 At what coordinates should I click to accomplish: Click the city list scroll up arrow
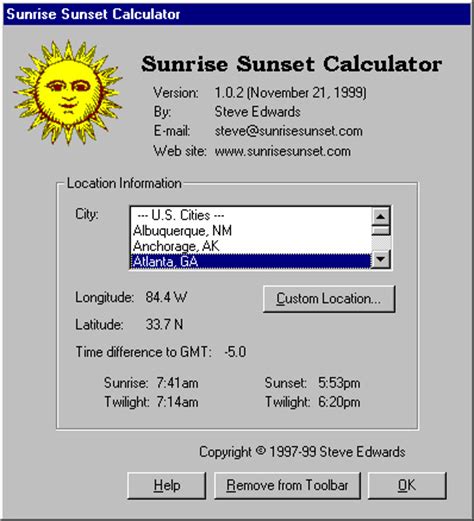380,217
